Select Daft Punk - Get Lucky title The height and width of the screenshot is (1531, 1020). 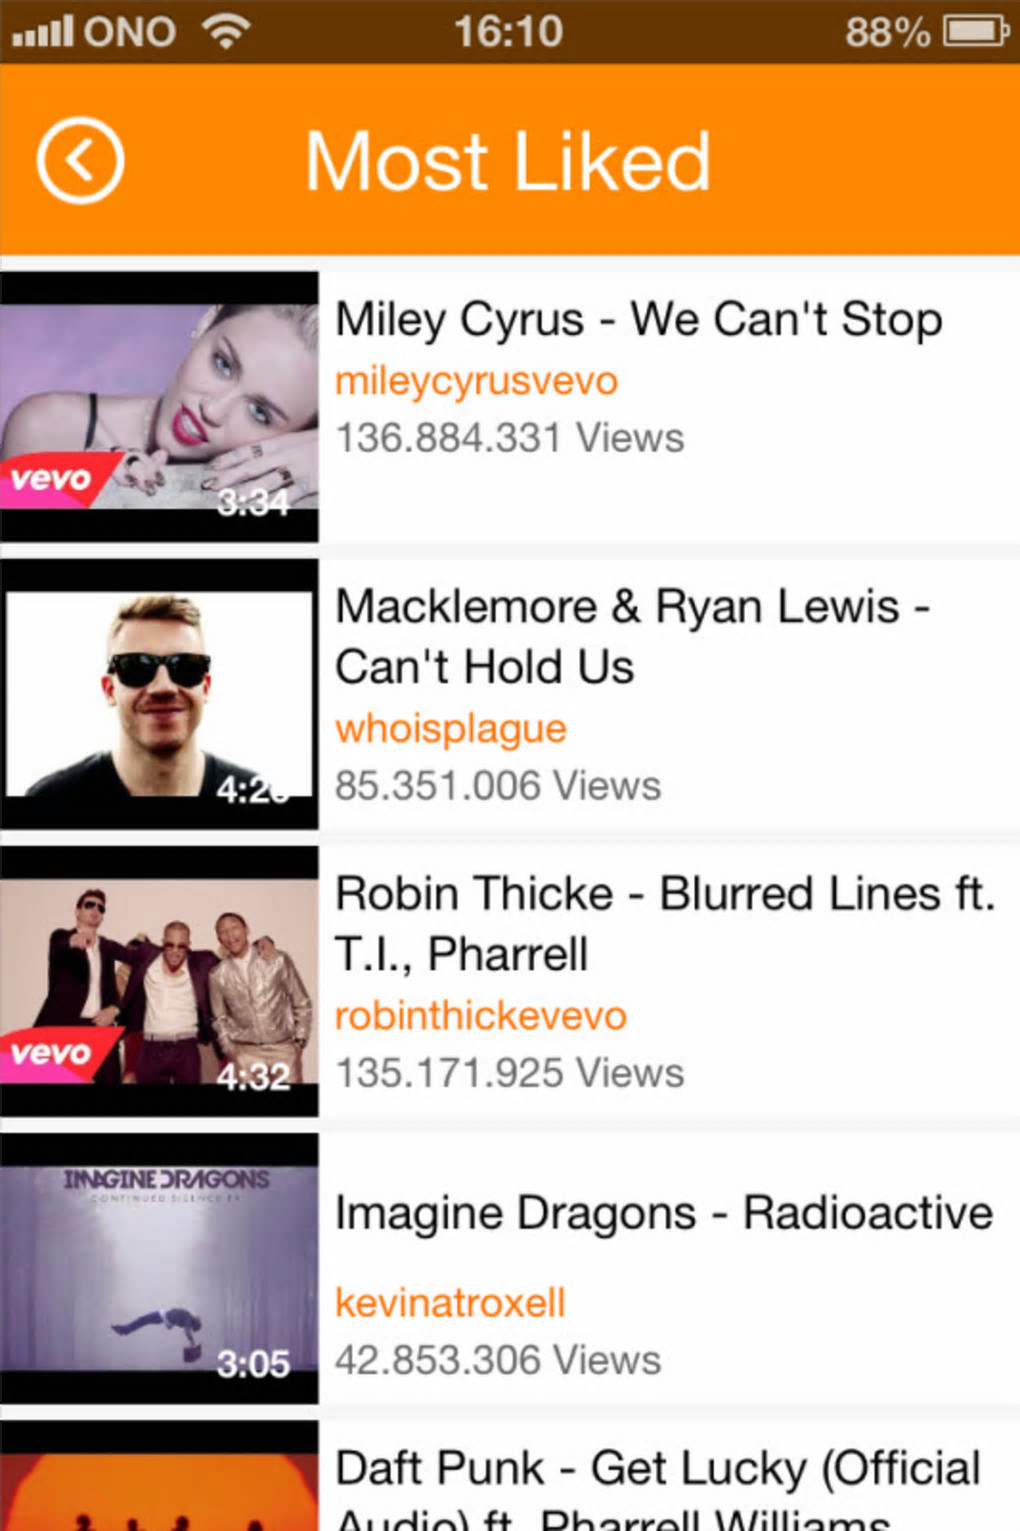tap(658, 1490)
